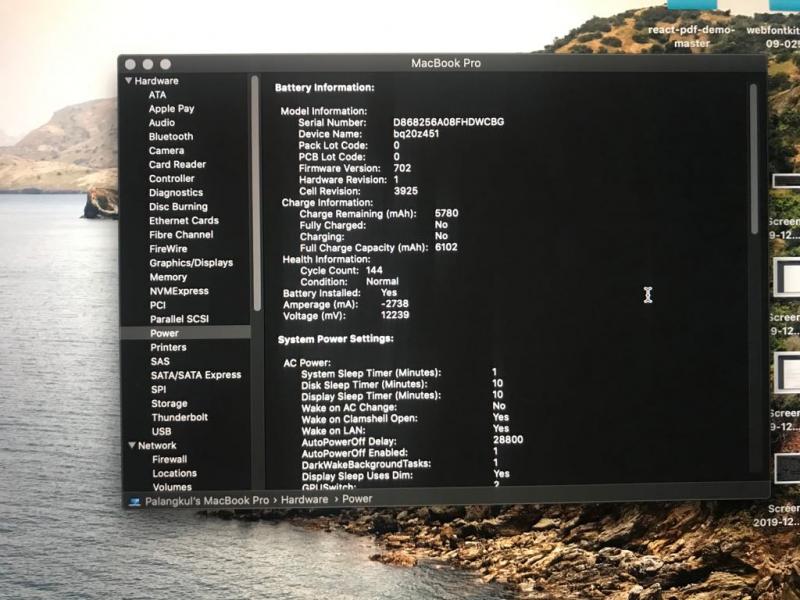Click the MacBook Pro window title
800x600 pixels.
[446, 63]
